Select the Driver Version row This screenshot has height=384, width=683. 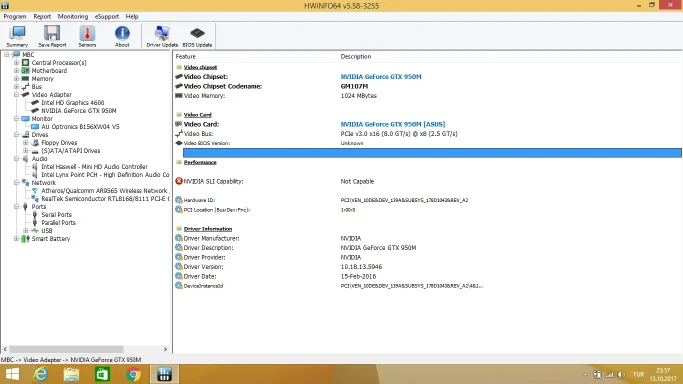tap(427, 267)
